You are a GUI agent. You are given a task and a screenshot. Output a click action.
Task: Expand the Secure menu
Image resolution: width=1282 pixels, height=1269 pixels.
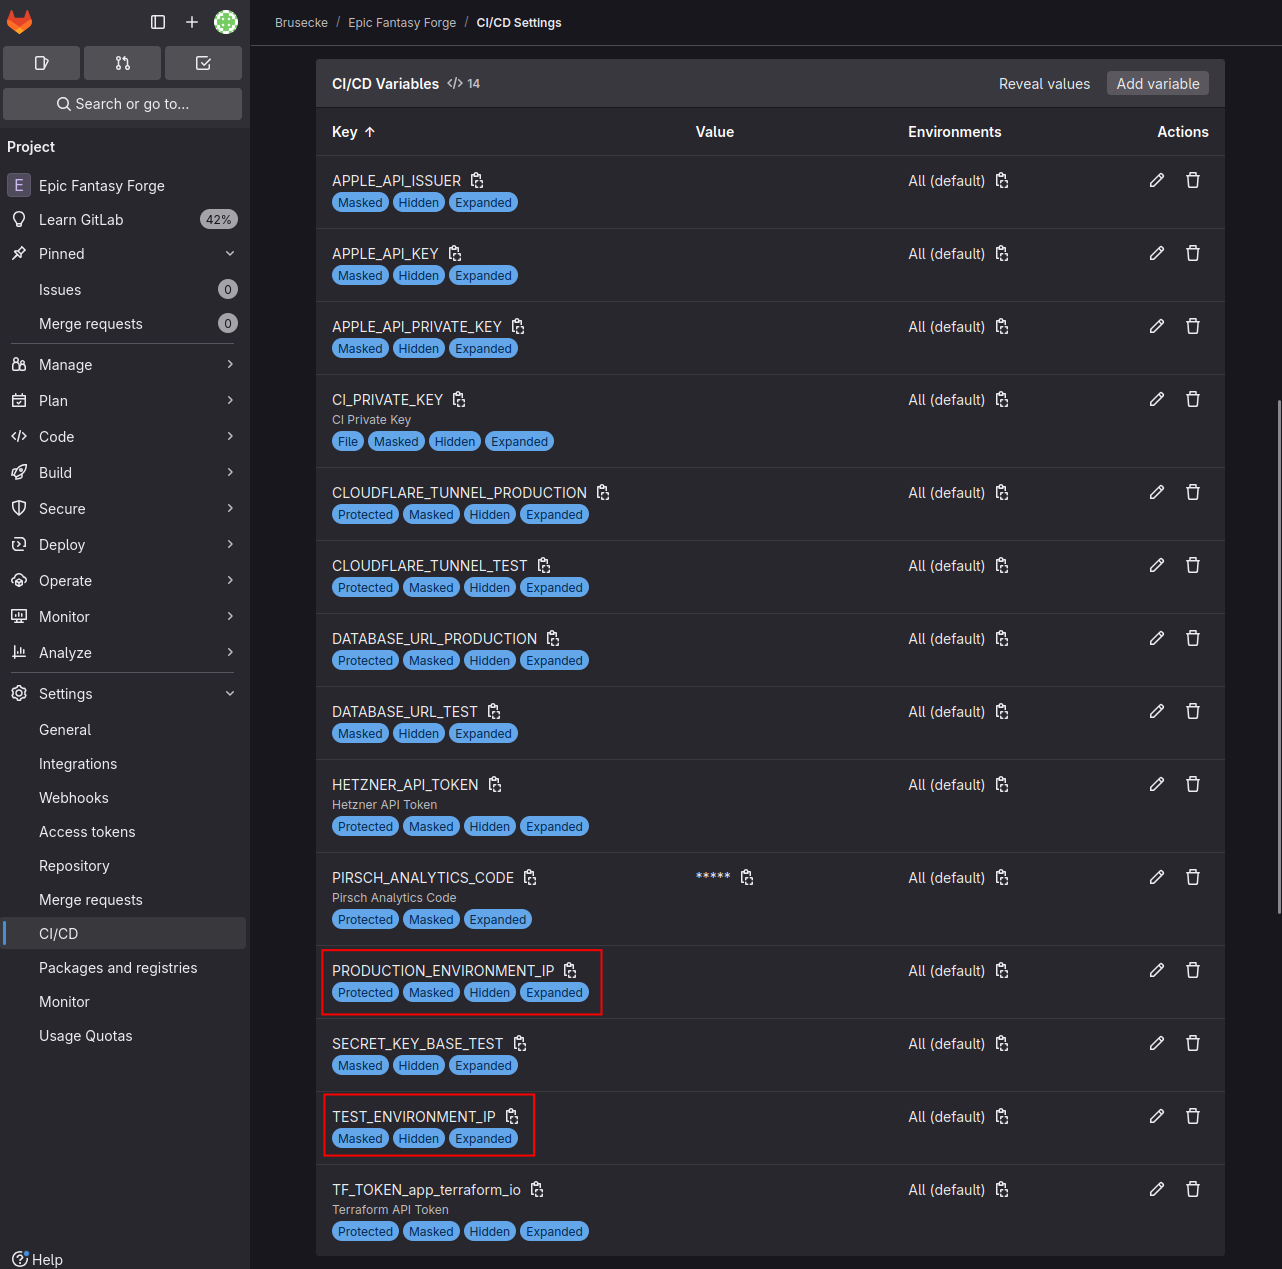click(x=123, y=509)
